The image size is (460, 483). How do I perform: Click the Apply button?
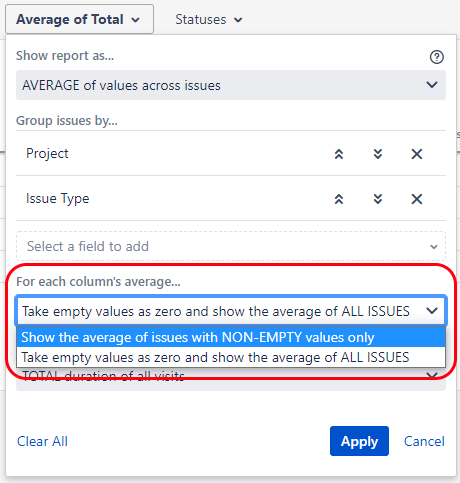pyautogui.click(x=359, y=441)
